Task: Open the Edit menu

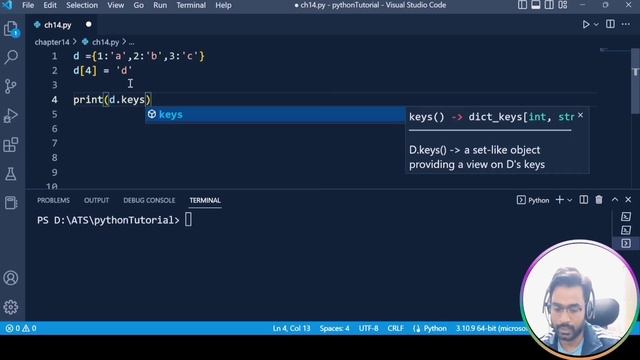Action: pos(50,5)
